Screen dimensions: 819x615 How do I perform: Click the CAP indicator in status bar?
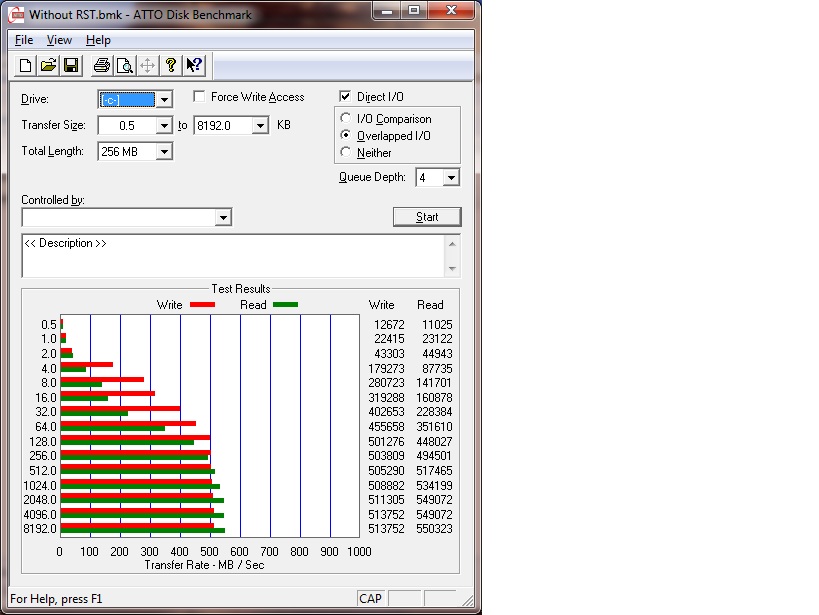pyautogui.click(x=370, y=599)
